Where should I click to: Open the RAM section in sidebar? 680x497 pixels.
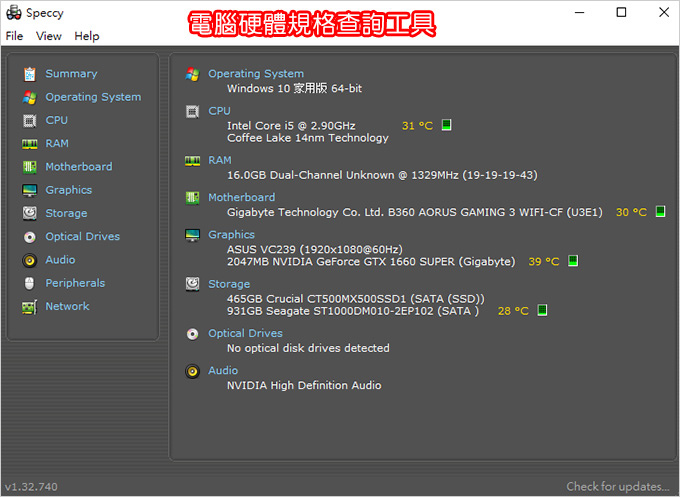point(57,144)
